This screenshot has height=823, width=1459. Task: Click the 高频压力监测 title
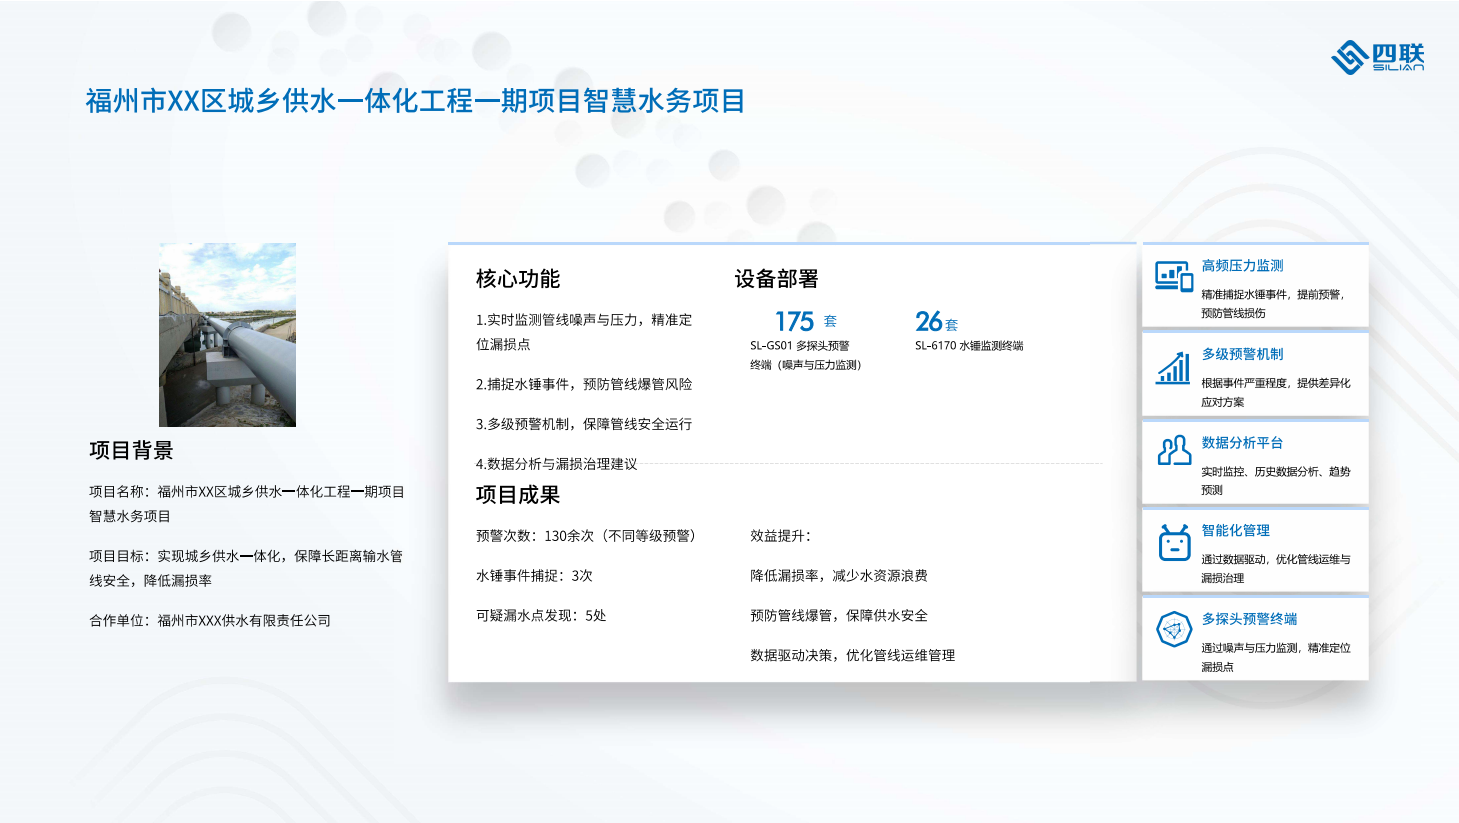point(1242,266)
